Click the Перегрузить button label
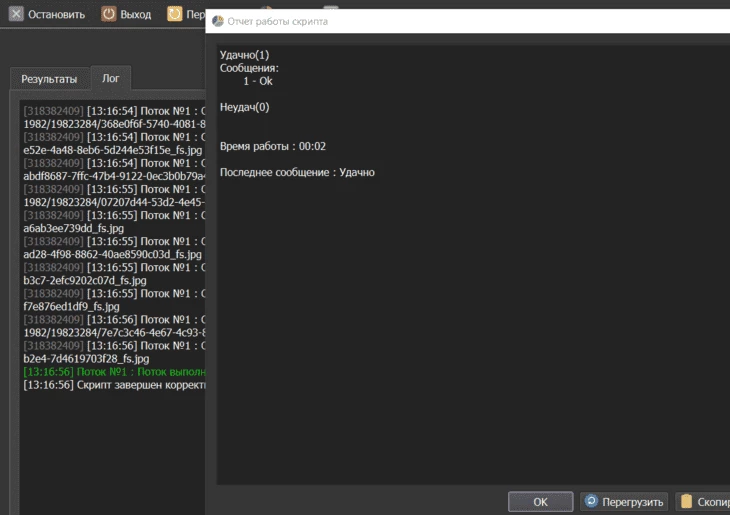The width and height of the screenshot is (730, 515). point(632,502)
